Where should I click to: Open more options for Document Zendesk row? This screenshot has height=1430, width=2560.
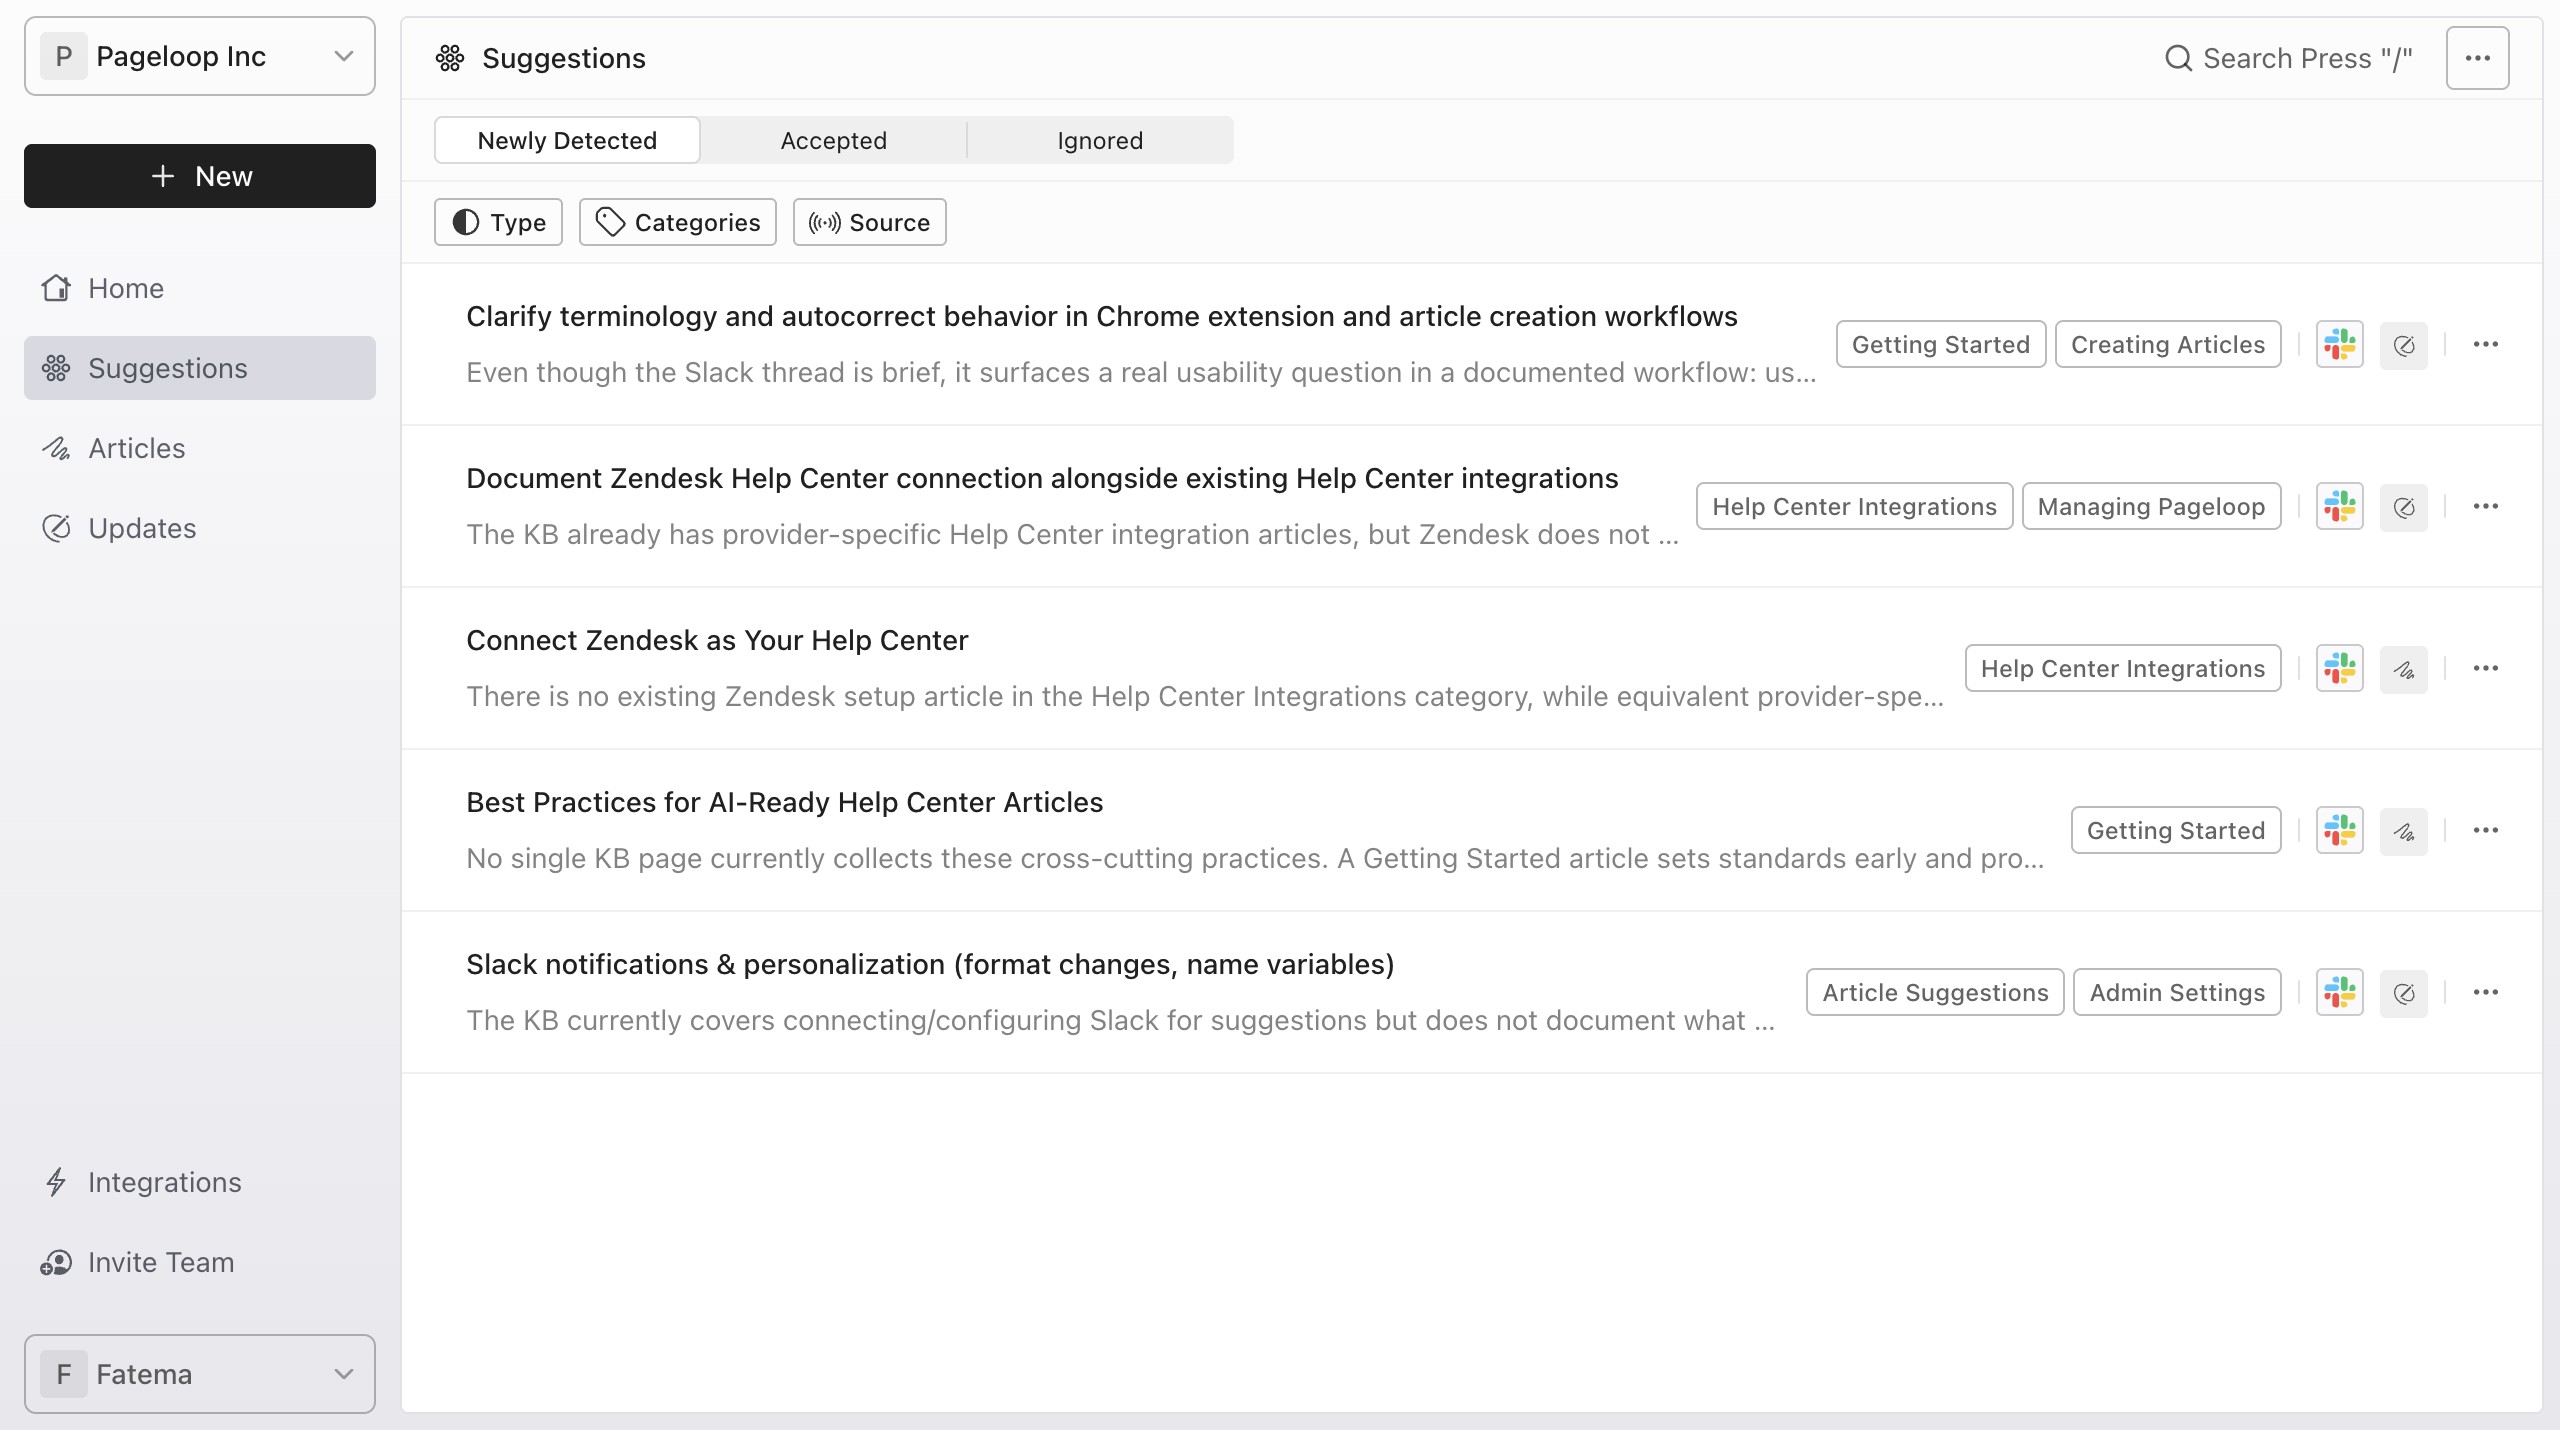click(2486, 506)
